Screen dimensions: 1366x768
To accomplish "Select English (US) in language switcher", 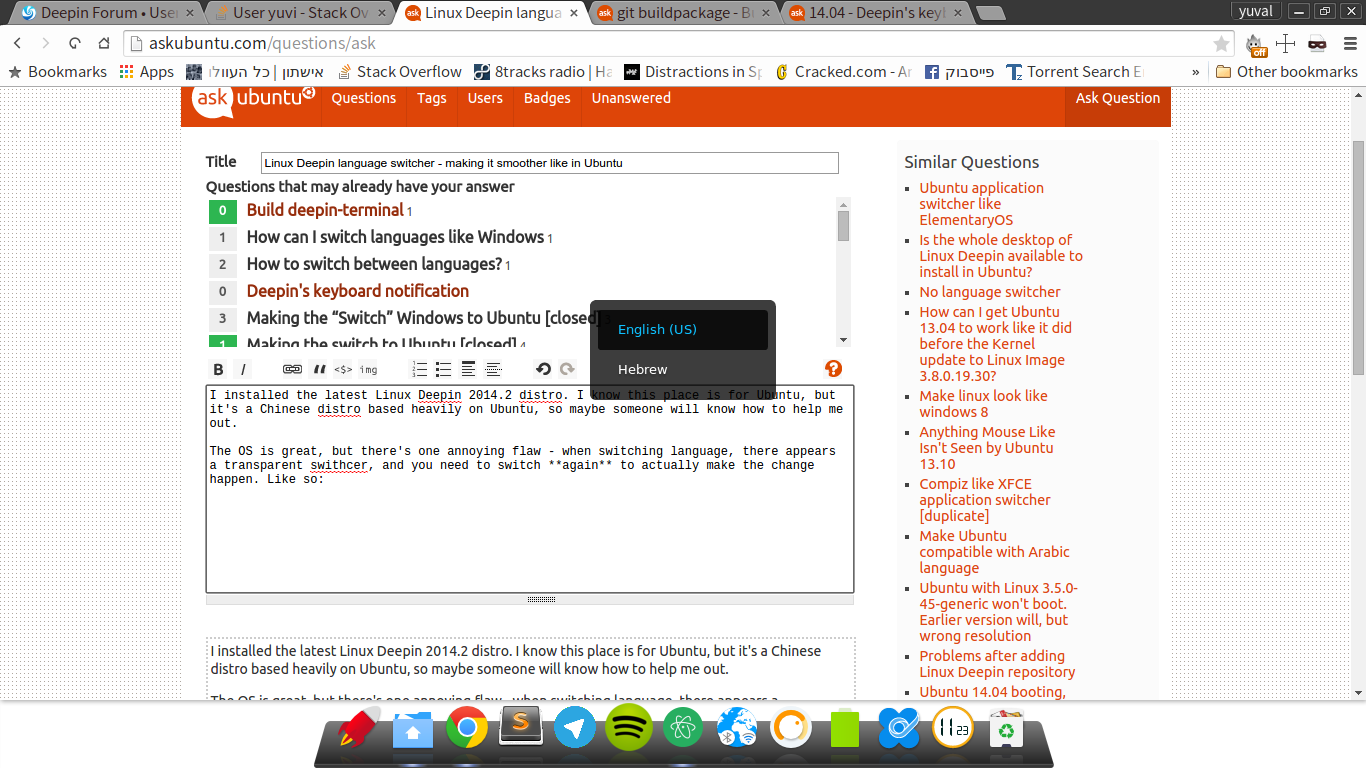I will pos(682,330).
